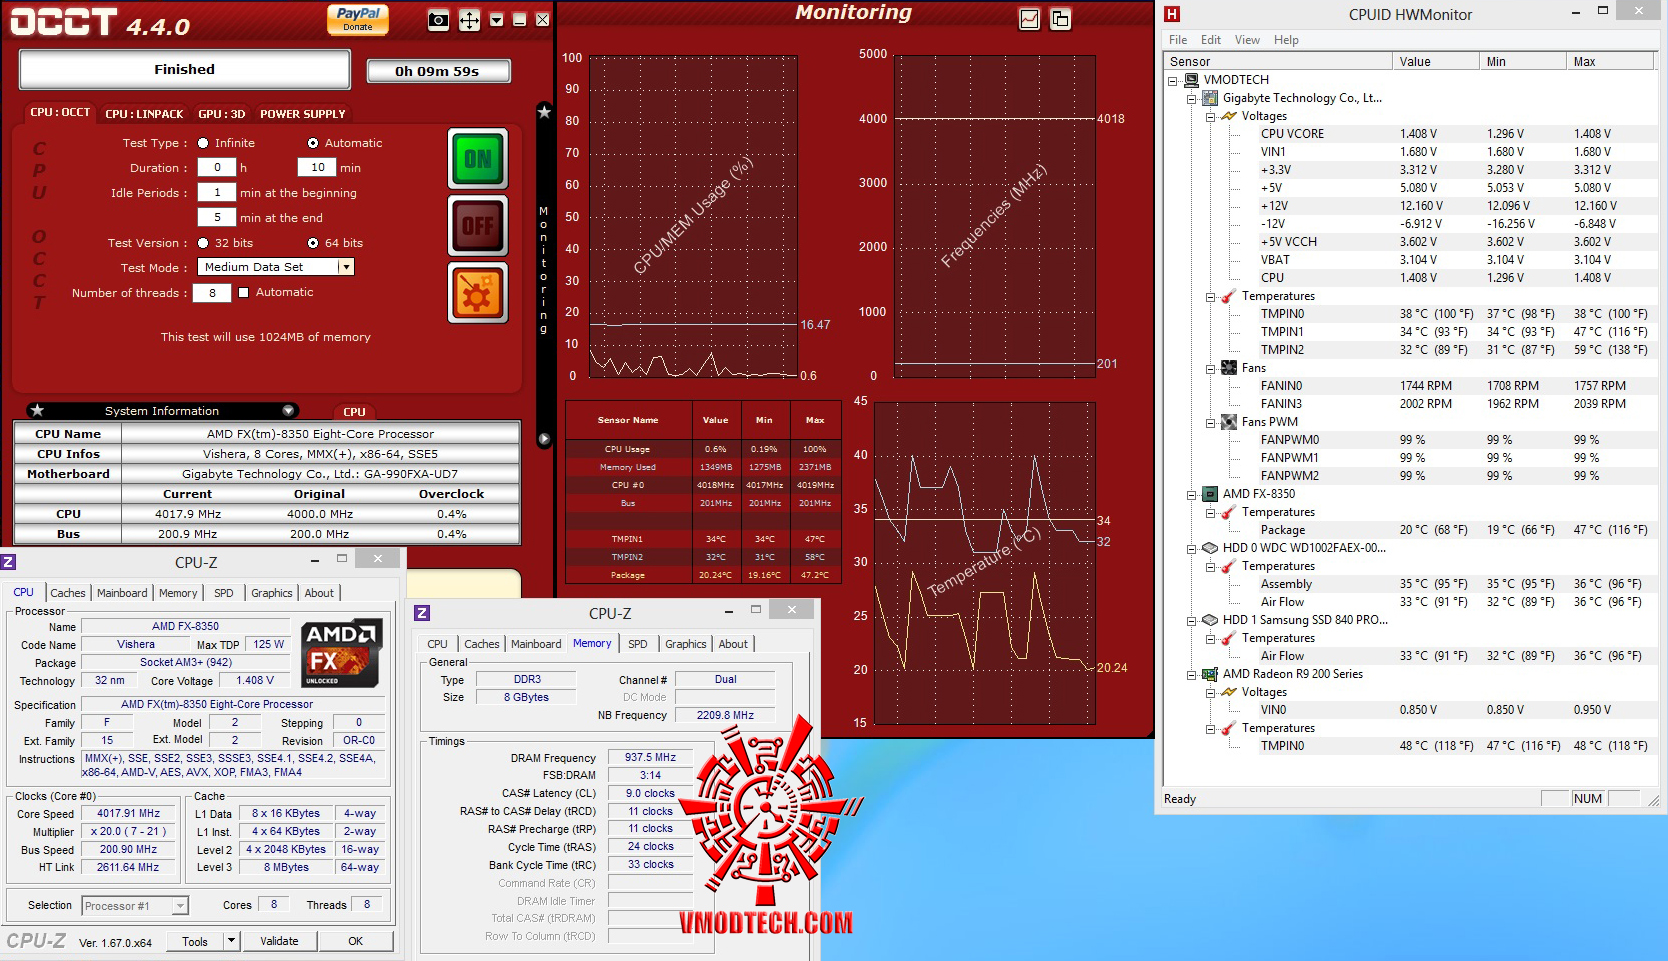
Task: Click the AMD FX-8350 chip icon
Action: click(1210, 494)
